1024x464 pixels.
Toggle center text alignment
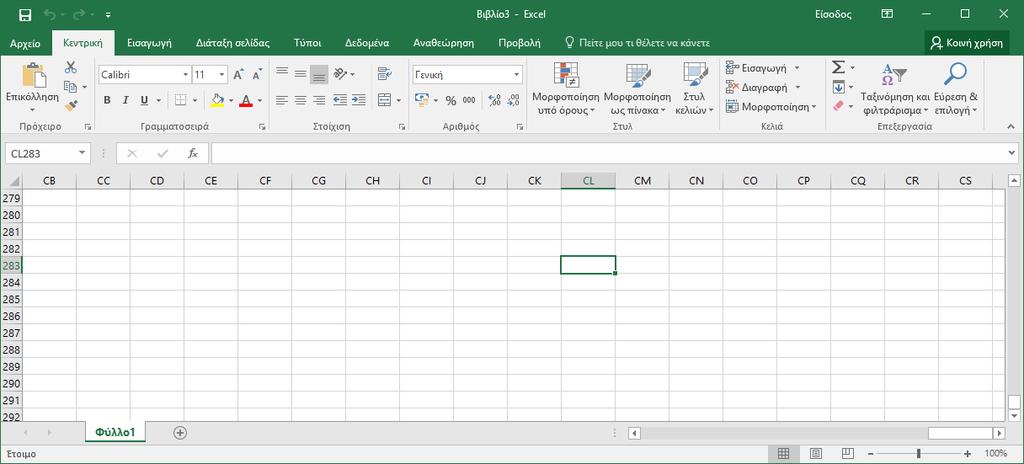300,100
